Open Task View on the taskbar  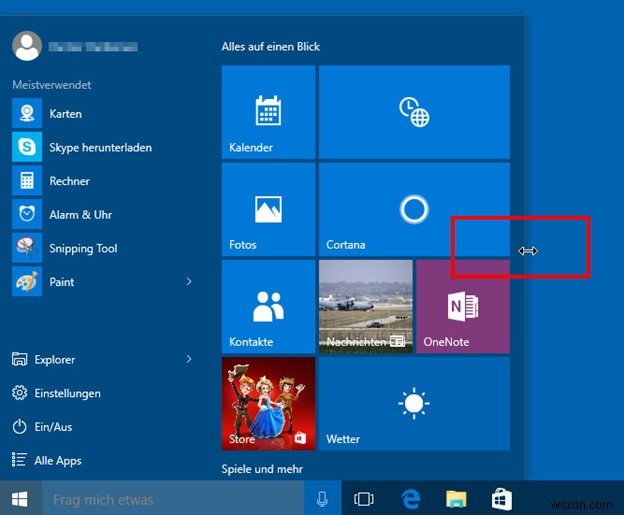363,499
